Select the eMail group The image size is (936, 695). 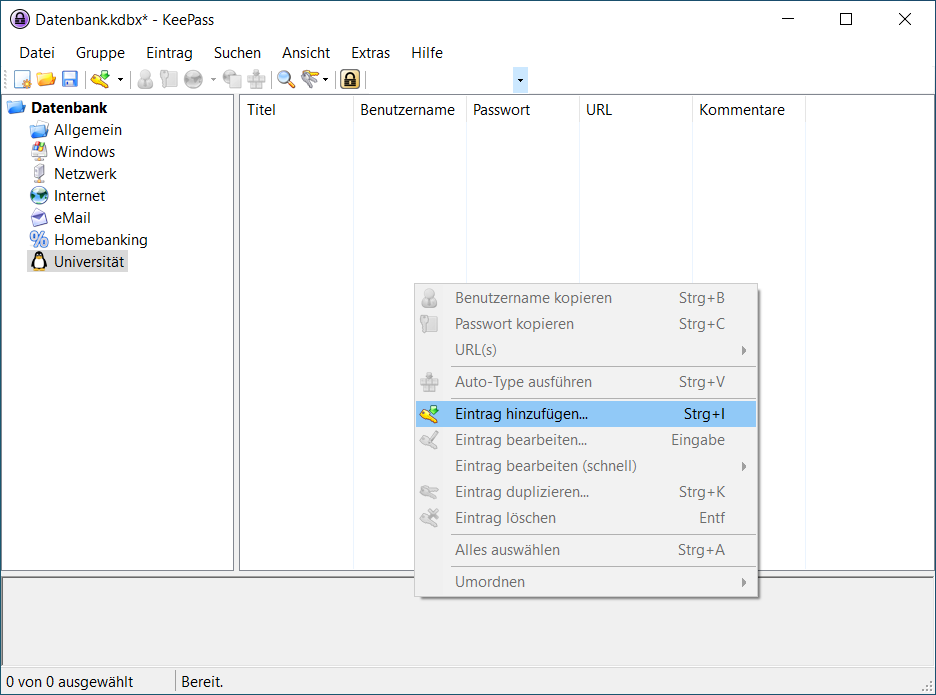point(72,218)
